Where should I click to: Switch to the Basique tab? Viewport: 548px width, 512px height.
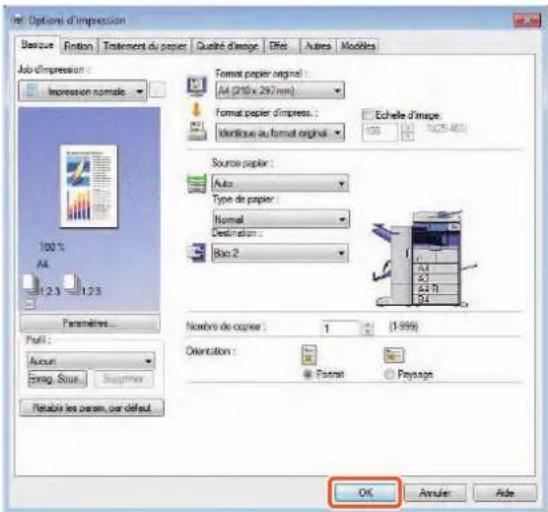click(x=37, y=45)
